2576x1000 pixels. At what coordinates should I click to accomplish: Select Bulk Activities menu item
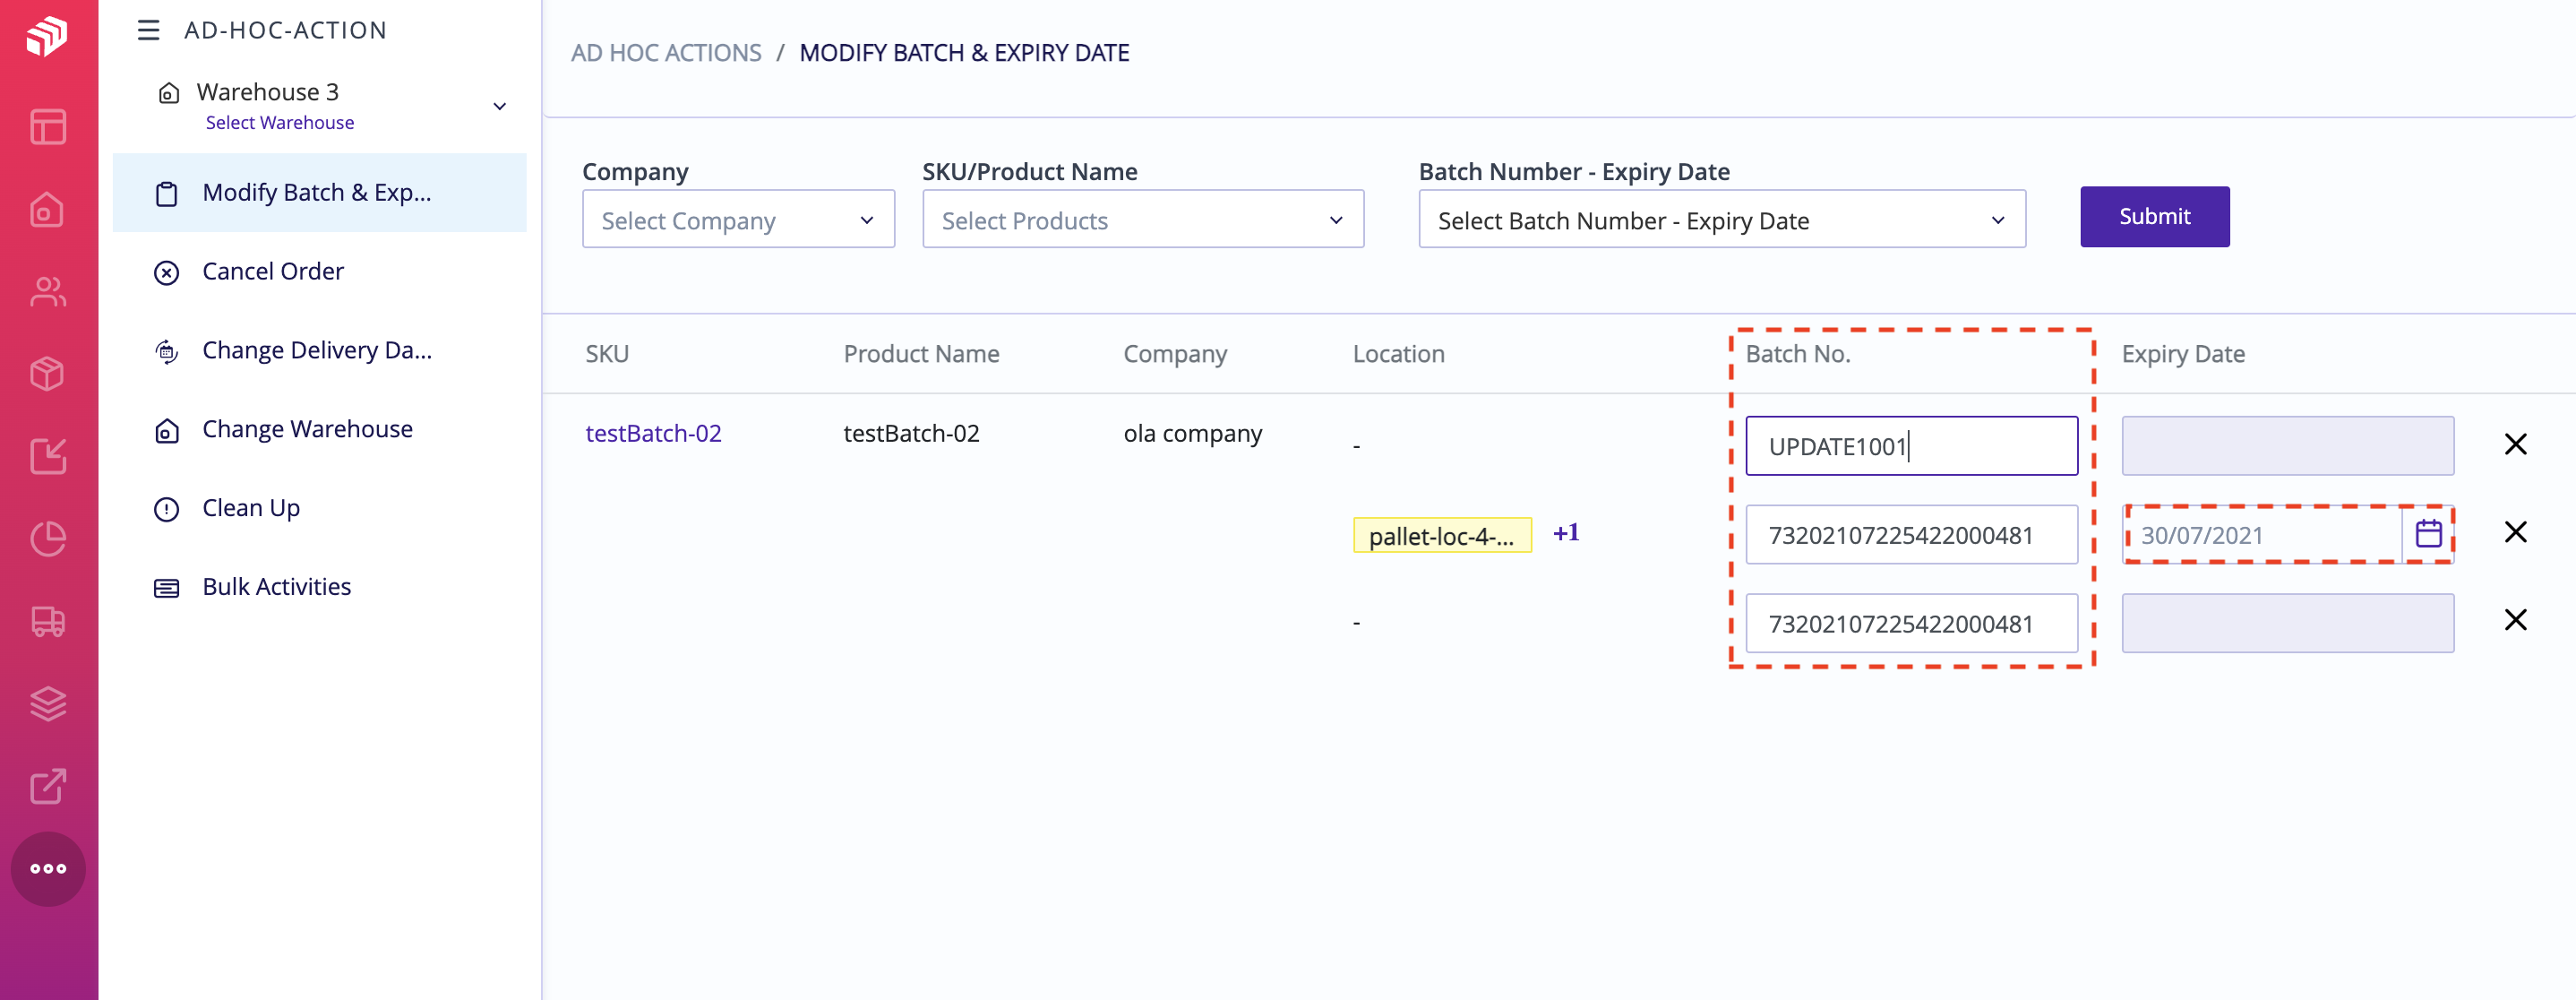point(319,587)
